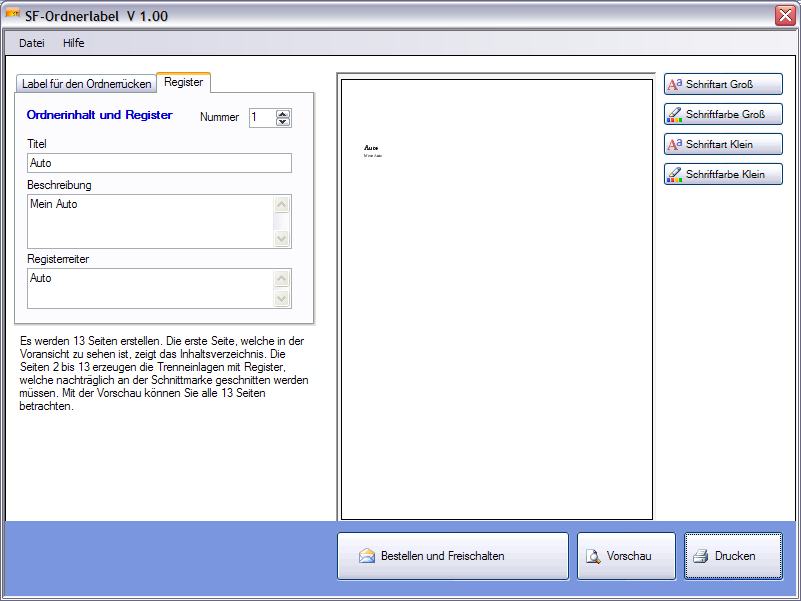Viewport: 801px width, 601px height.
Task: Switch to Label für den Ordnerrücken tab
Action: (x=86, y=84)
